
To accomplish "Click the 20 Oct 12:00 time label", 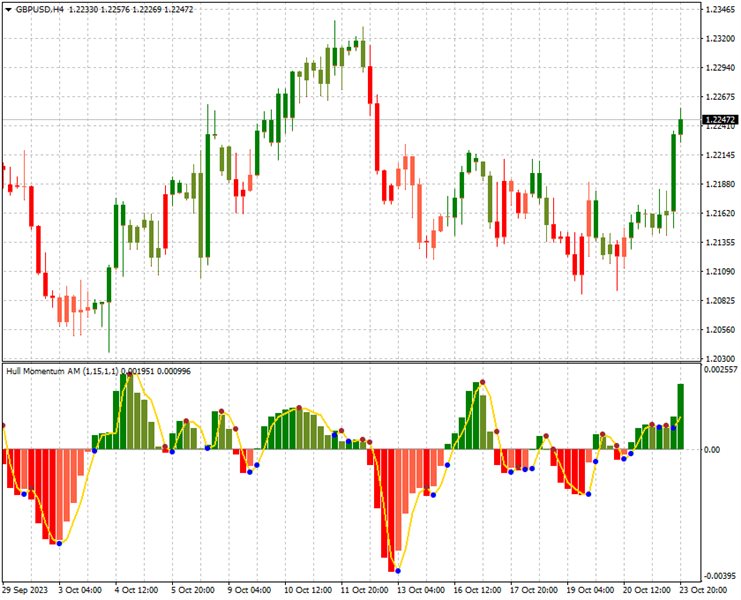I will click(647, 590).
